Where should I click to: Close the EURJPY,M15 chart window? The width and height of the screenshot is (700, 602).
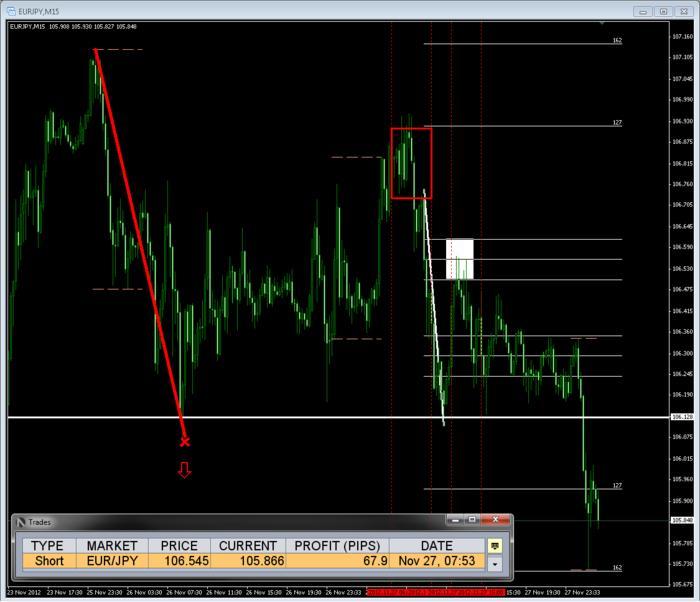point(684,12)
